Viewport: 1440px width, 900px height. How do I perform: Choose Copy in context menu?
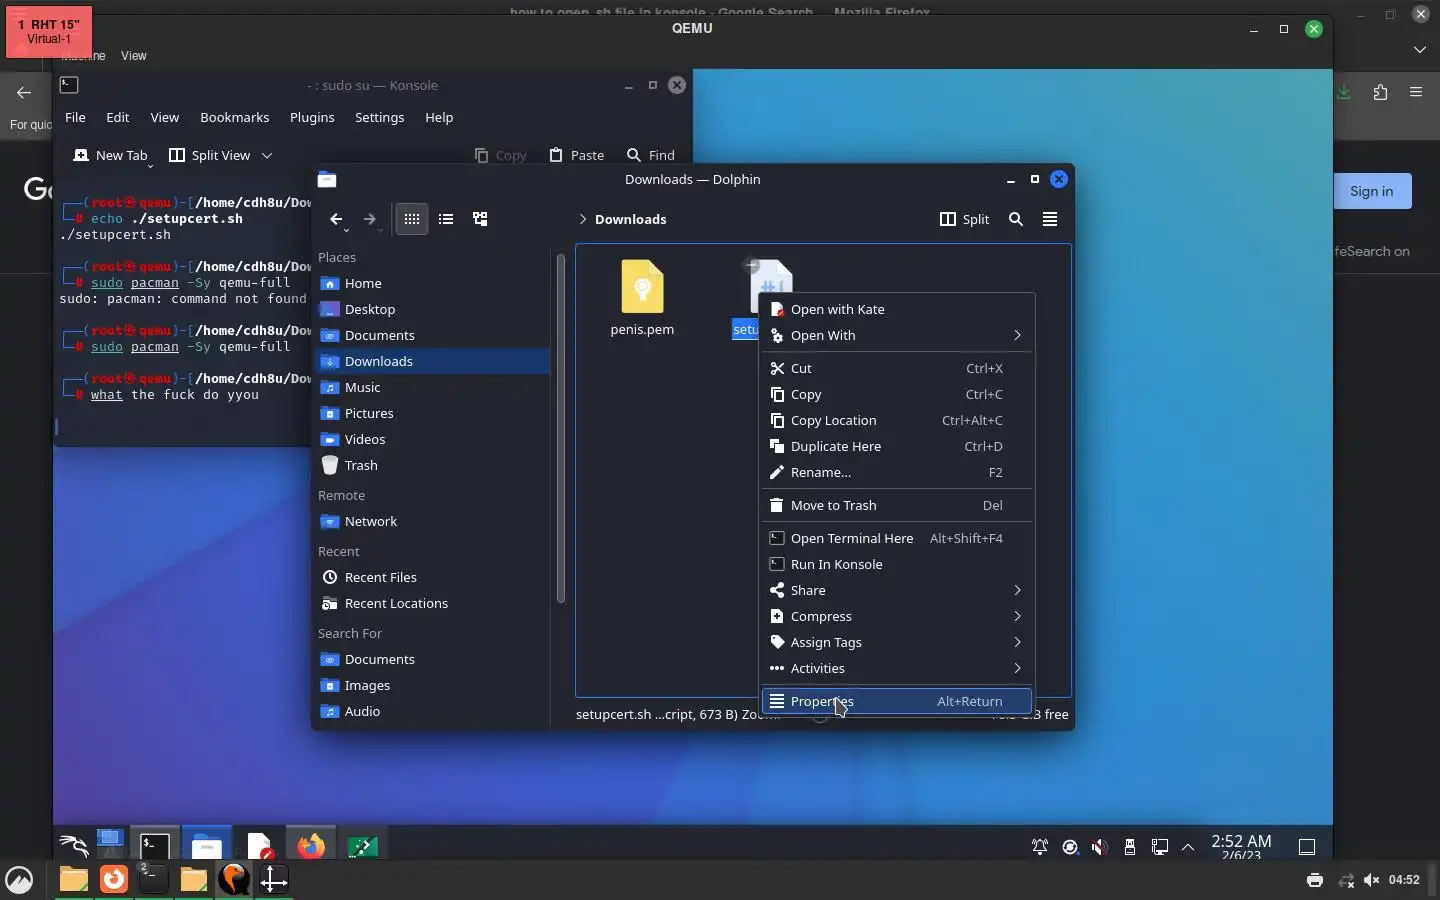coord(897,394)
